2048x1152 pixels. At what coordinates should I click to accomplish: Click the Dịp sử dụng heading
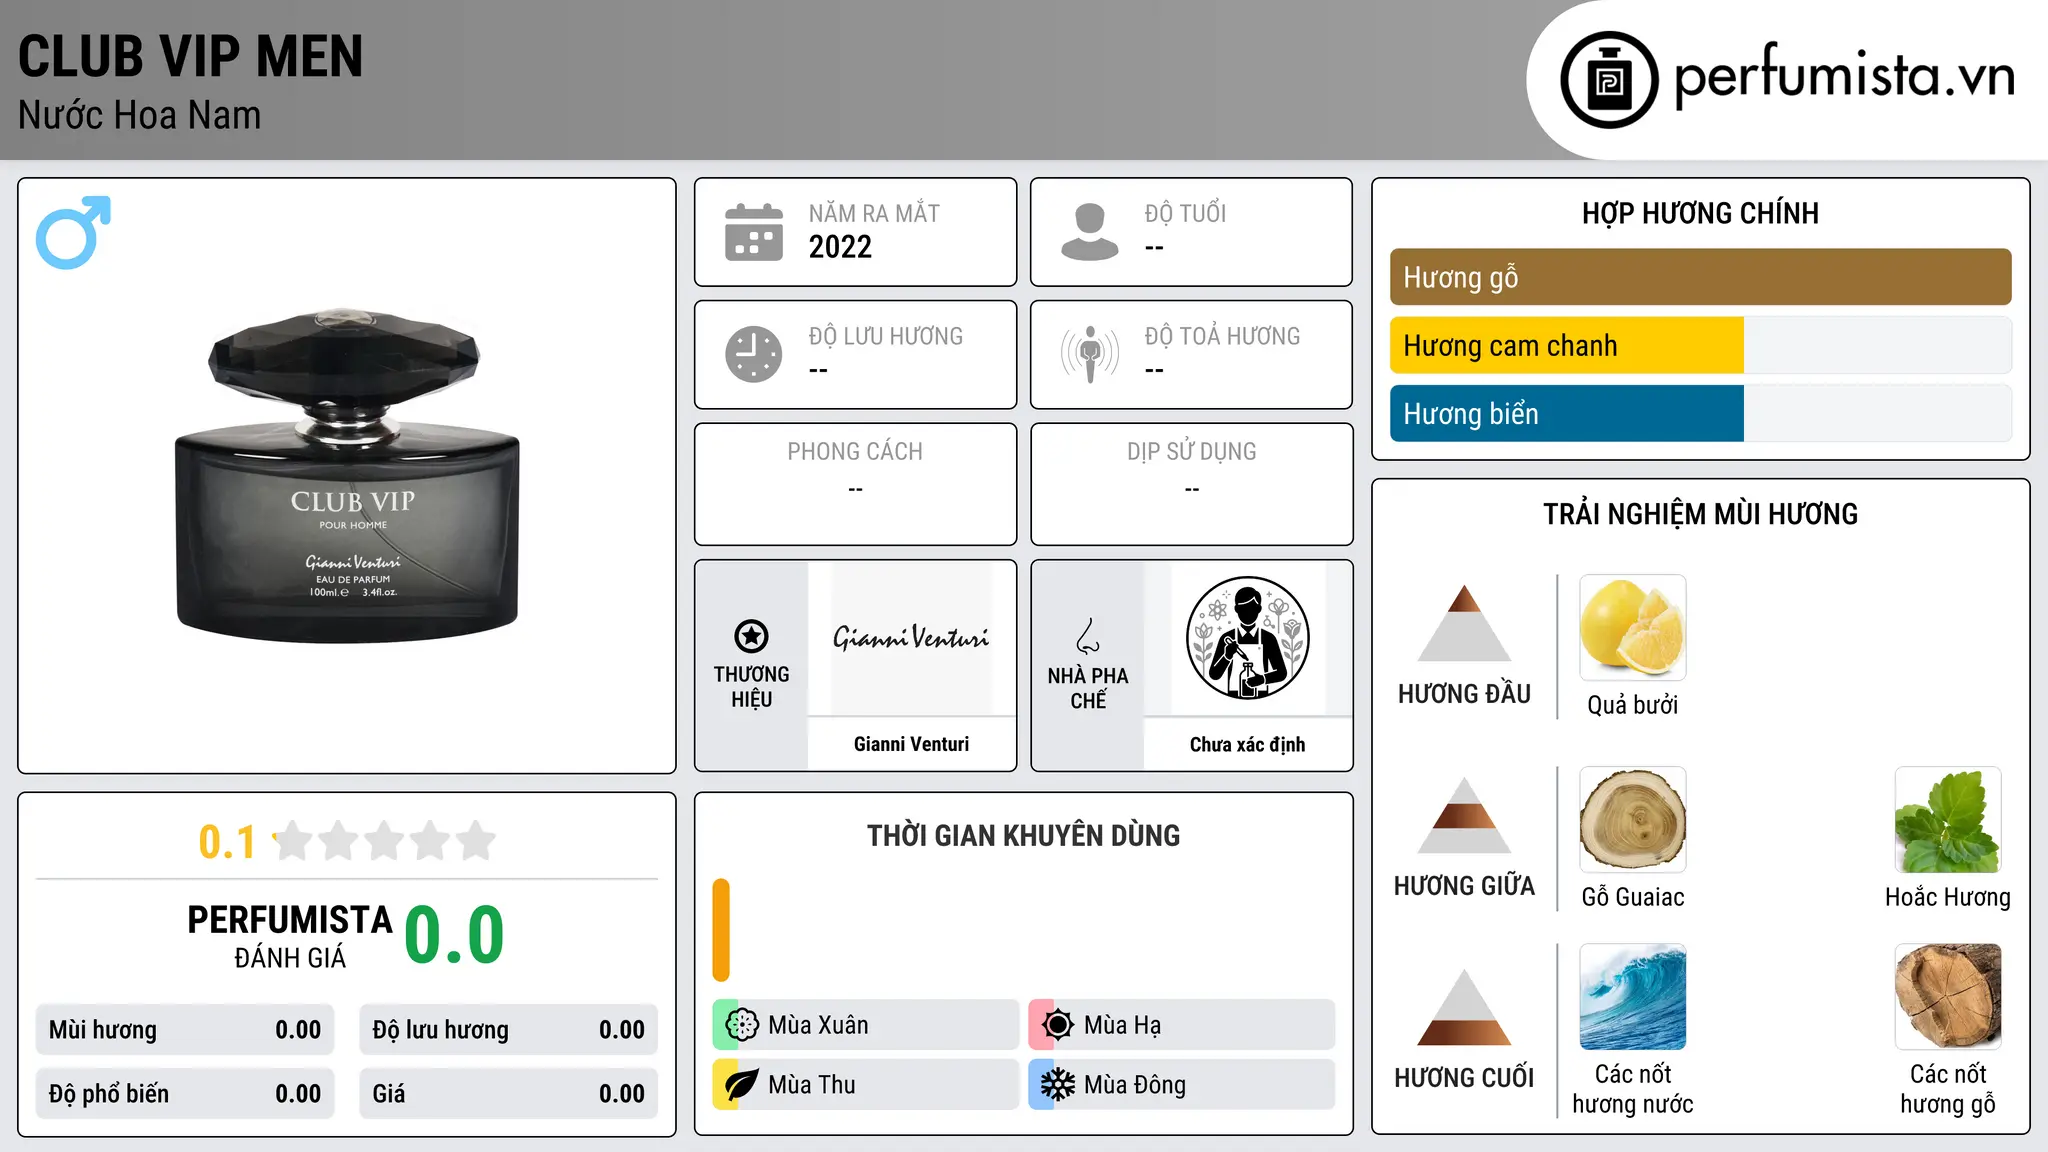(1191, 452)
